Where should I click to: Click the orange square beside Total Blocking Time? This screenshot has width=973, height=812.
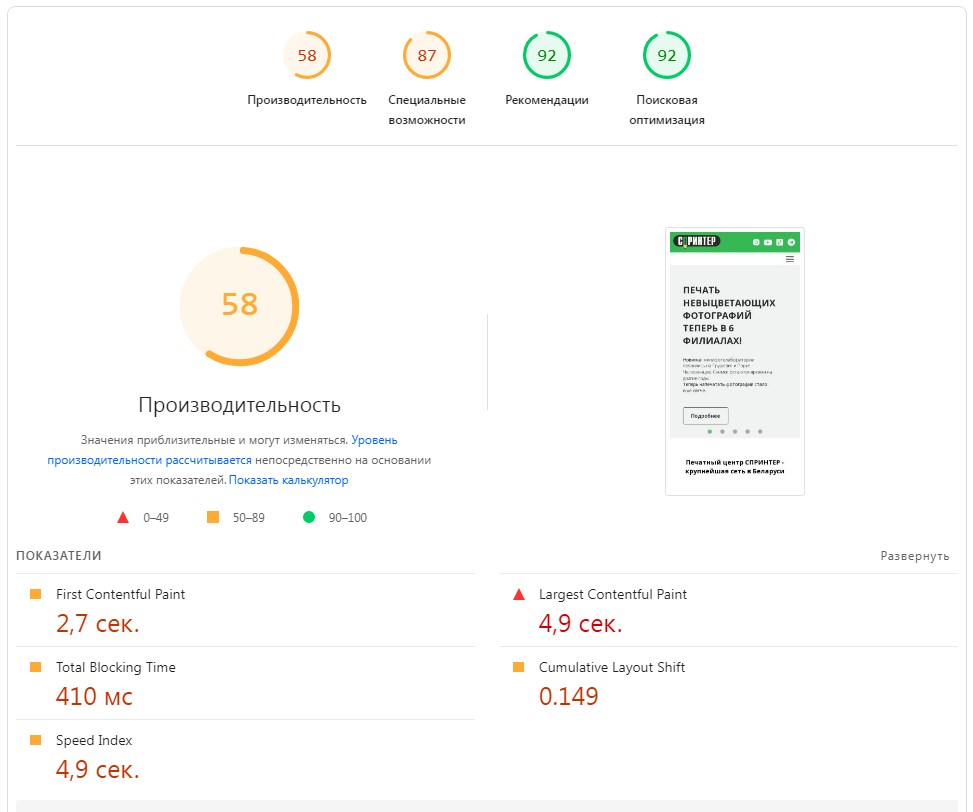click(x=36, y=667)
